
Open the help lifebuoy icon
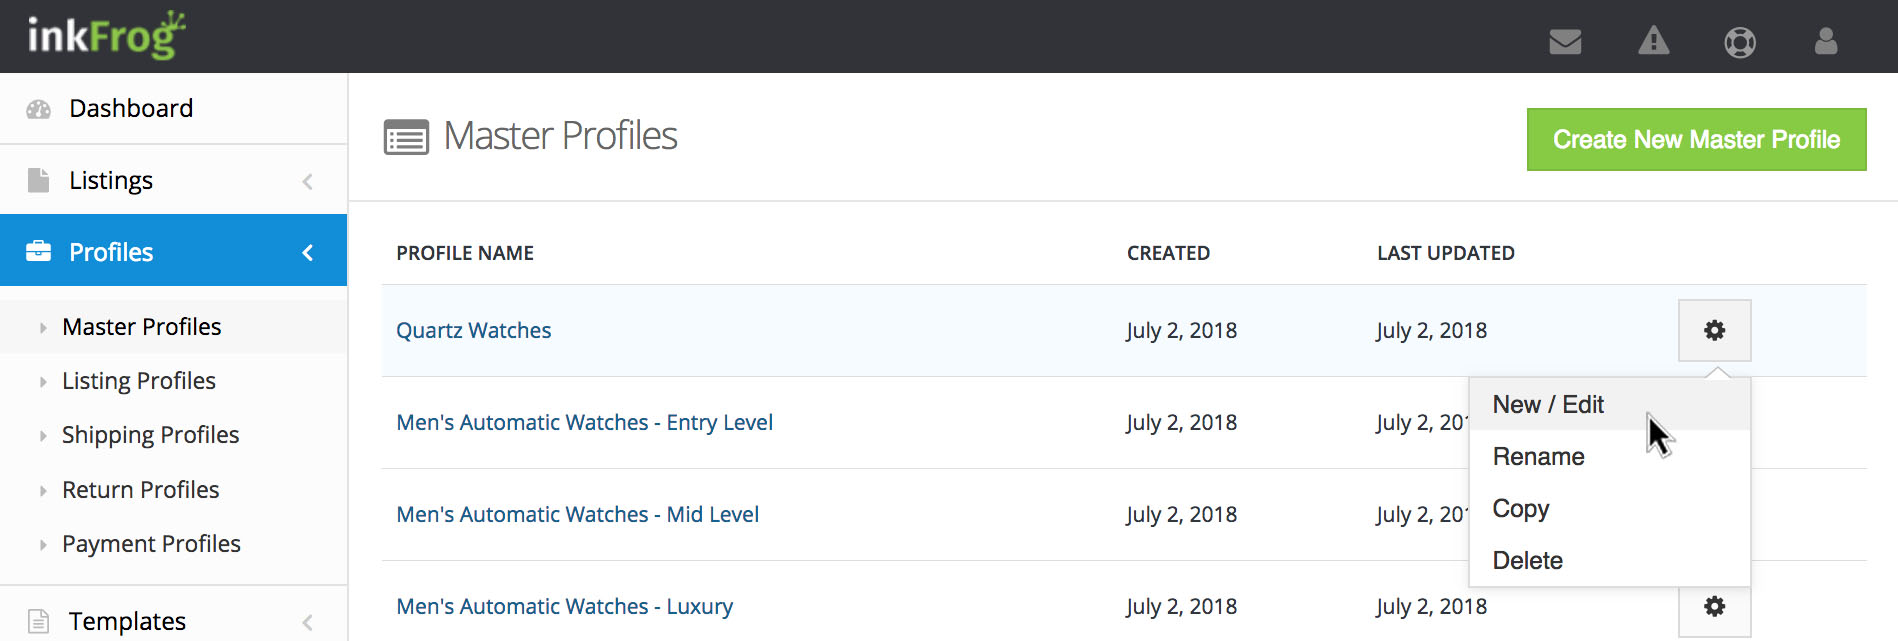coord(1740,42)
